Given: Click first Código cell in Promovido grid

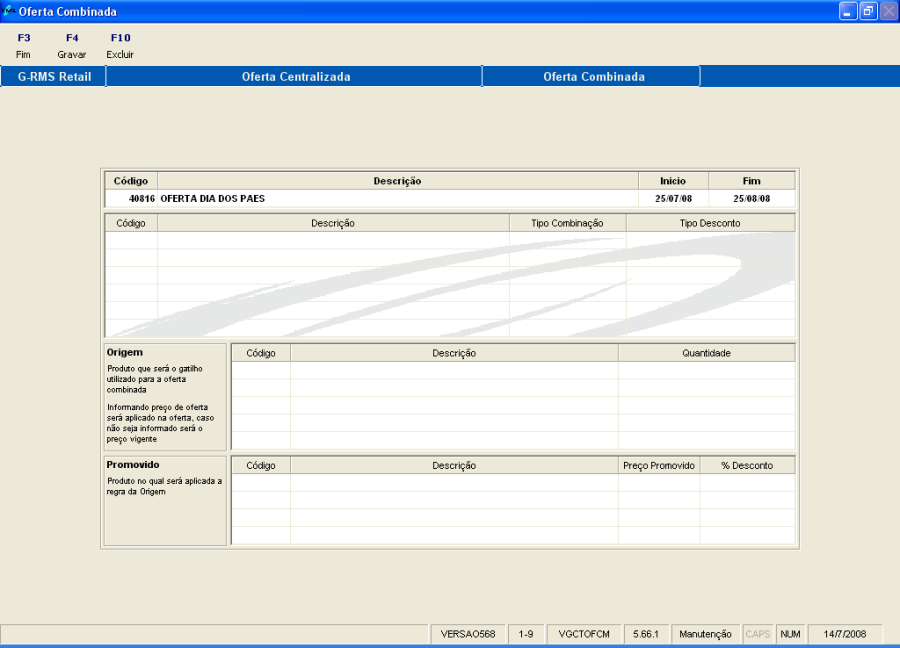Looking at the screenshot, I should pos(261,483).
